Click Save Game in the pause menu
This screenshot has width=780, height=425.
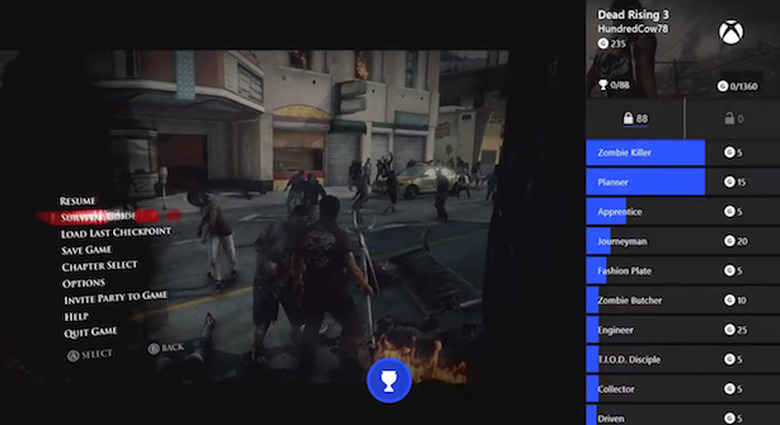click(x=86, y=250)
